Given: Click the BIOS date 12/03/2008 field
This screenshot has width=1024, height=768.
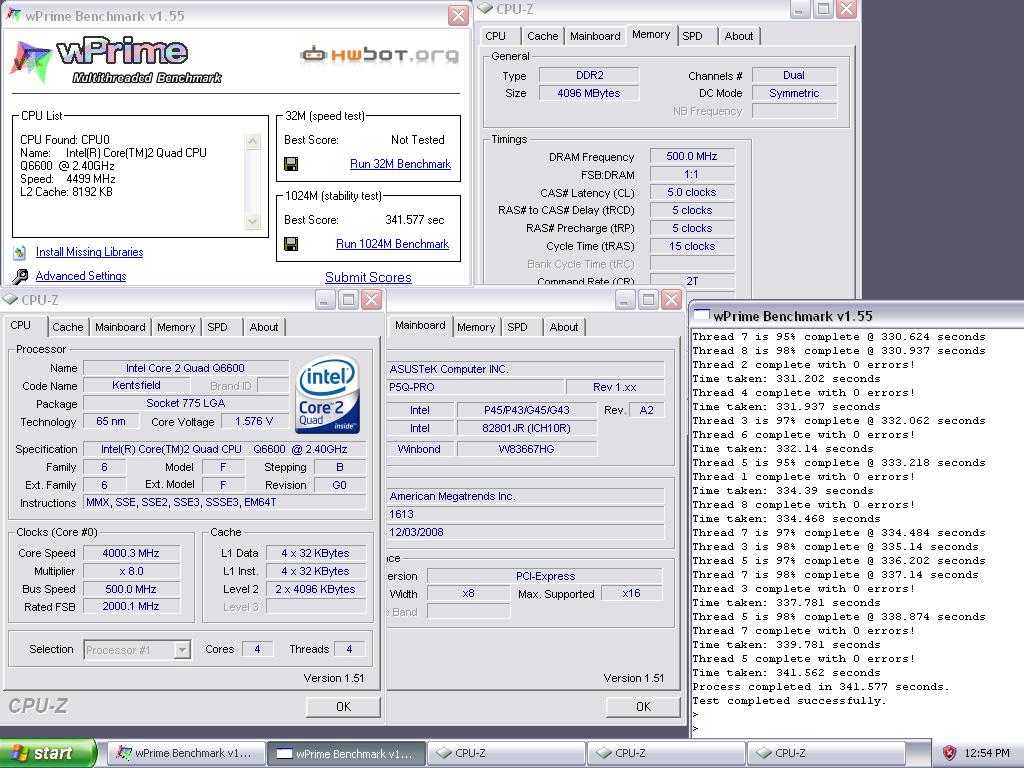Looking at the screenshot, I should (526, 532).
